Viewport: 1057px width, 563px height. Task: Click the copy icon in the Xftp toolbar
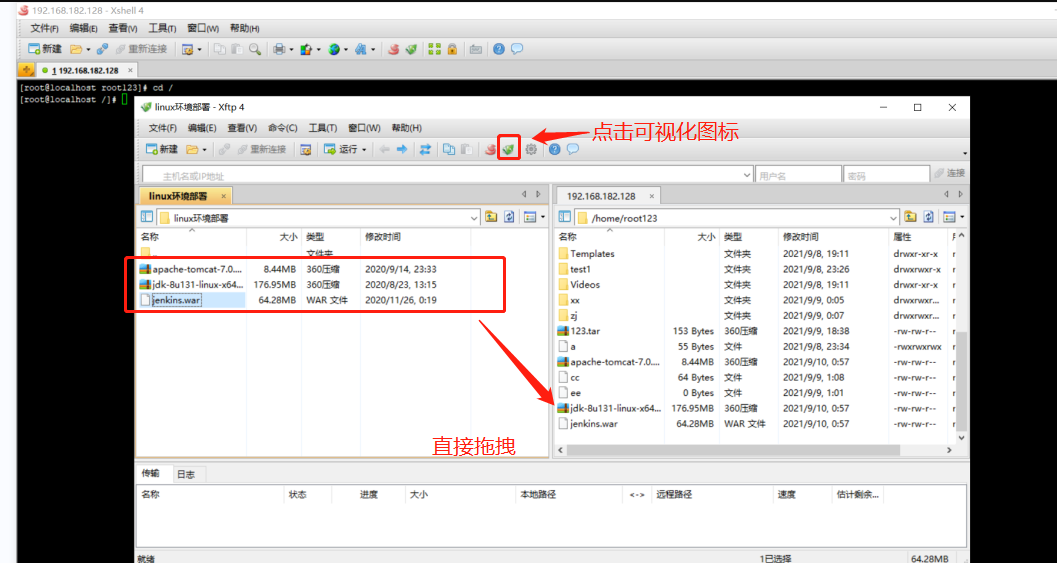(x=448, y=149)
